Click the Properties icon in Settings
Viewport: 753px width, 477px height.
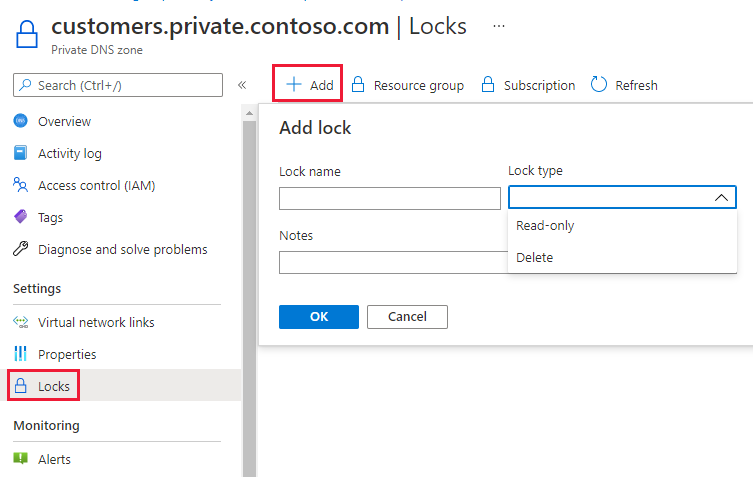tap(20, 354)
